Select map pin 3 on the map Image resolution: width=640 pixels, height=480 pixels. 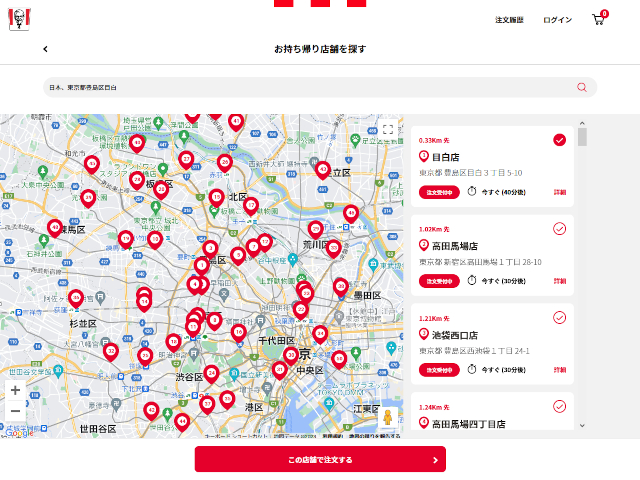(x=211, y=248)
